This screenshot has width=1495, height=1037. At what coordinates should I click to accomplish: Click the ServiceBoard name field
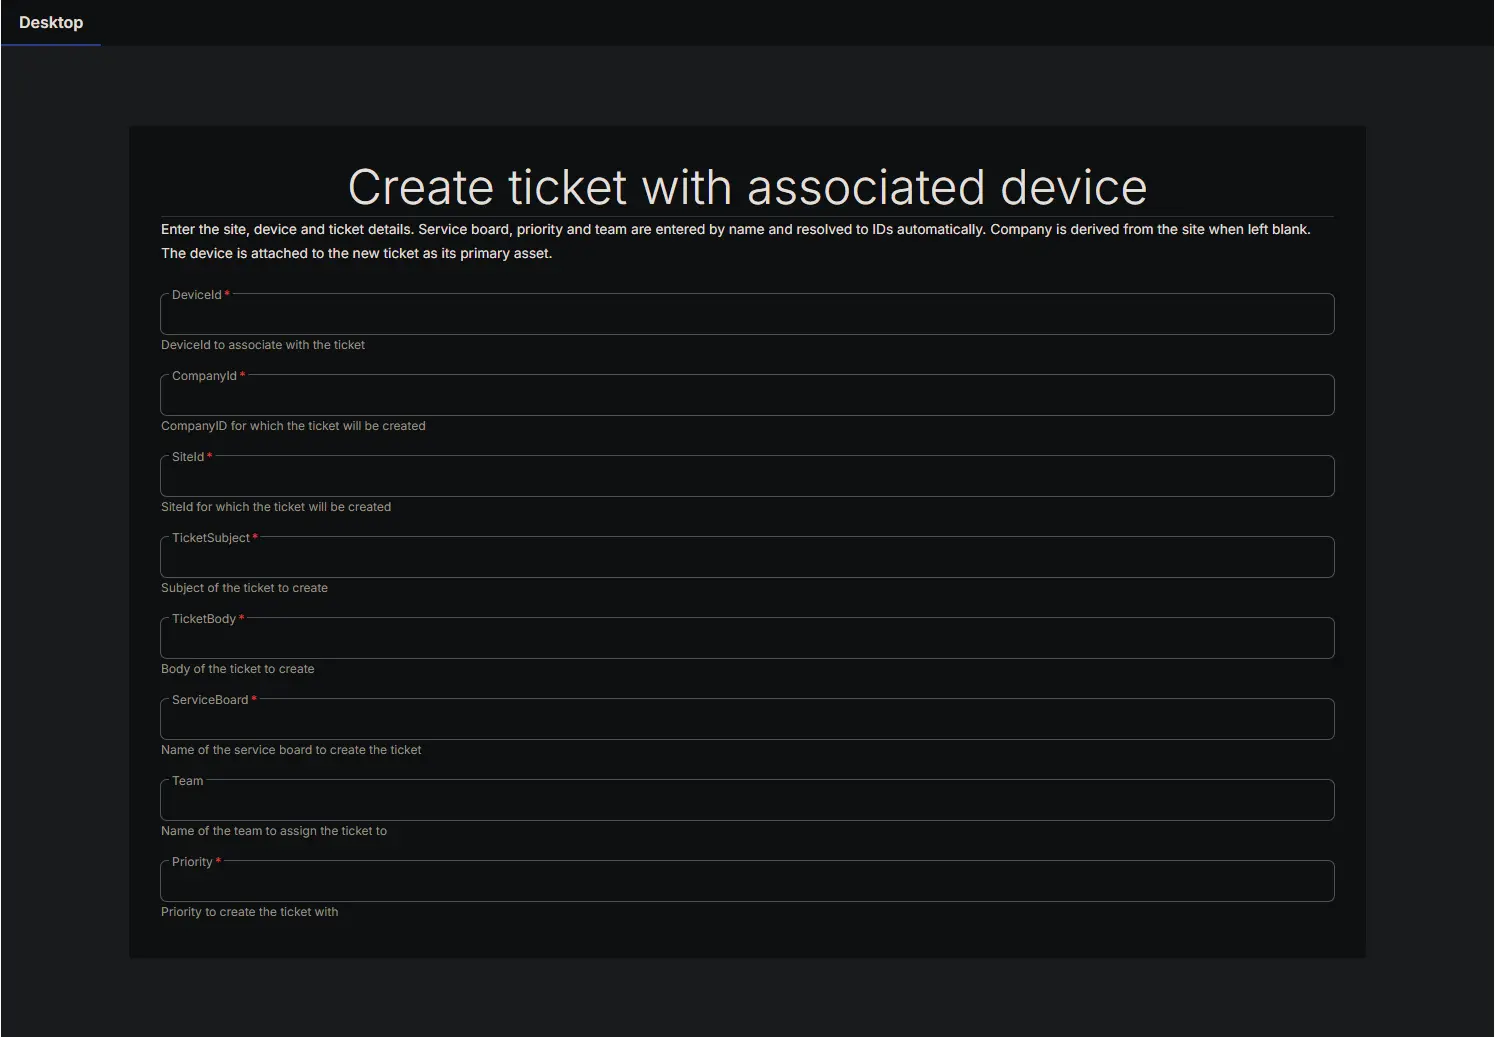coord(747,719)
